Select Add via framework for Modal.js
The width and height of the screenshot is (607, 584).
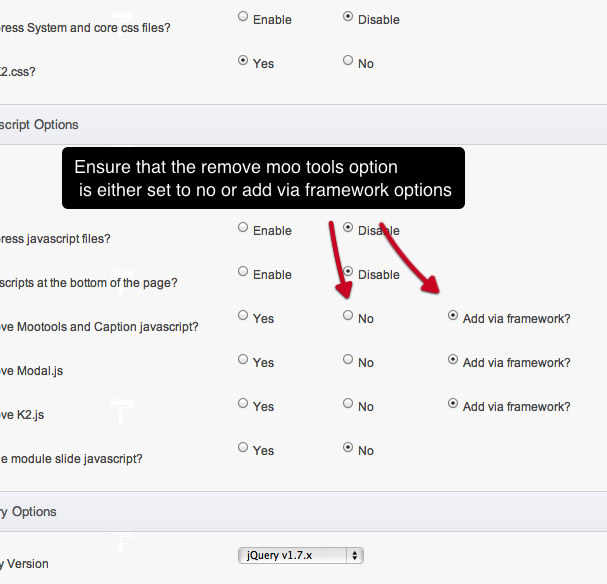coord(453,360)
